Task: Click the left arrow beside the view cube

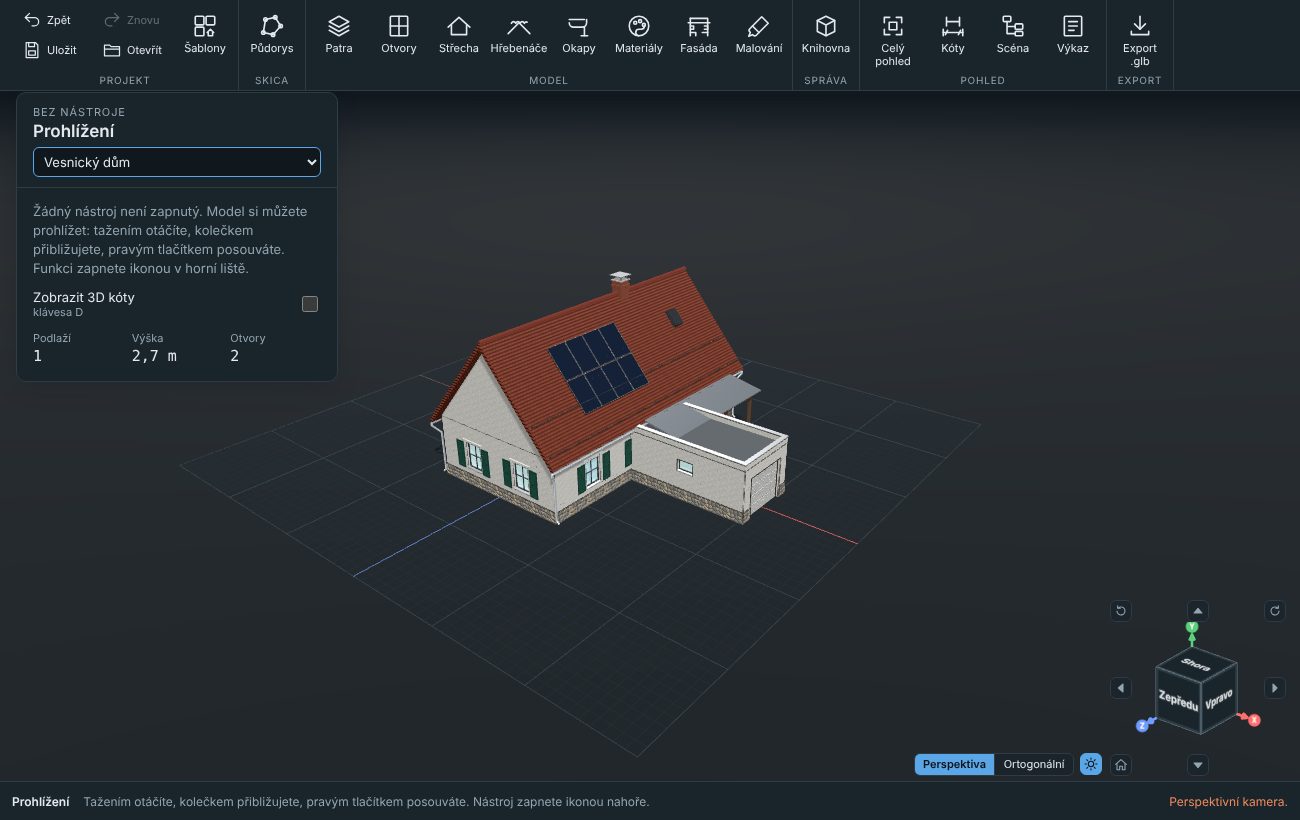Action: point(1121,688)
